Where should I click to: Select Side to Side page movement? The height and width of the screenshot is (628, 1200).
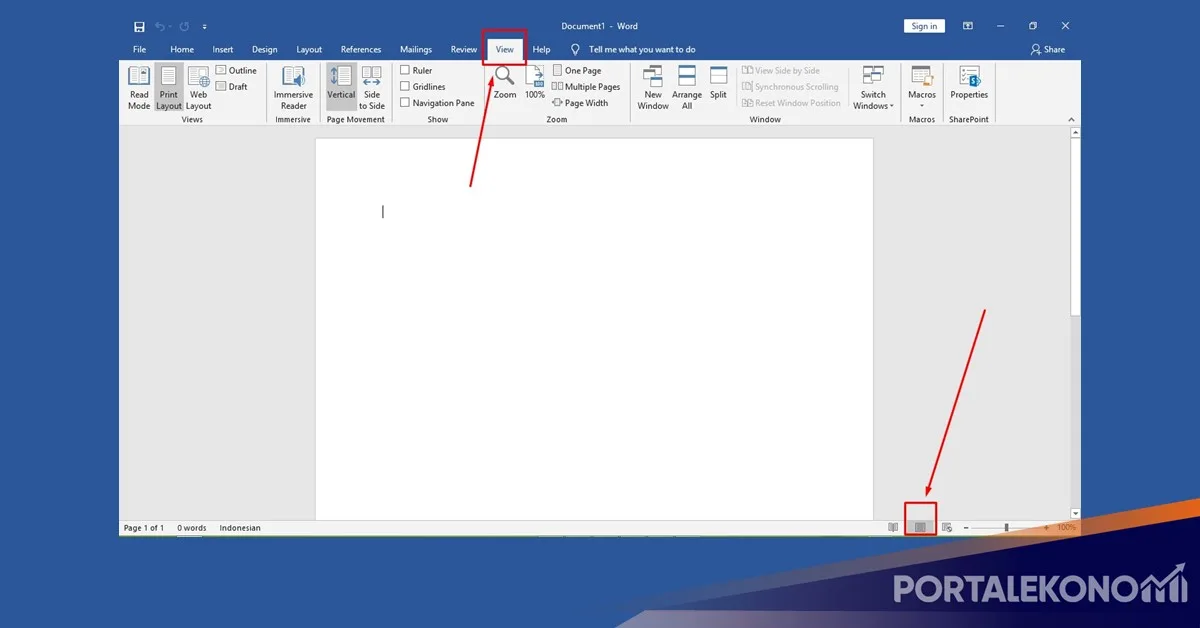372,87
